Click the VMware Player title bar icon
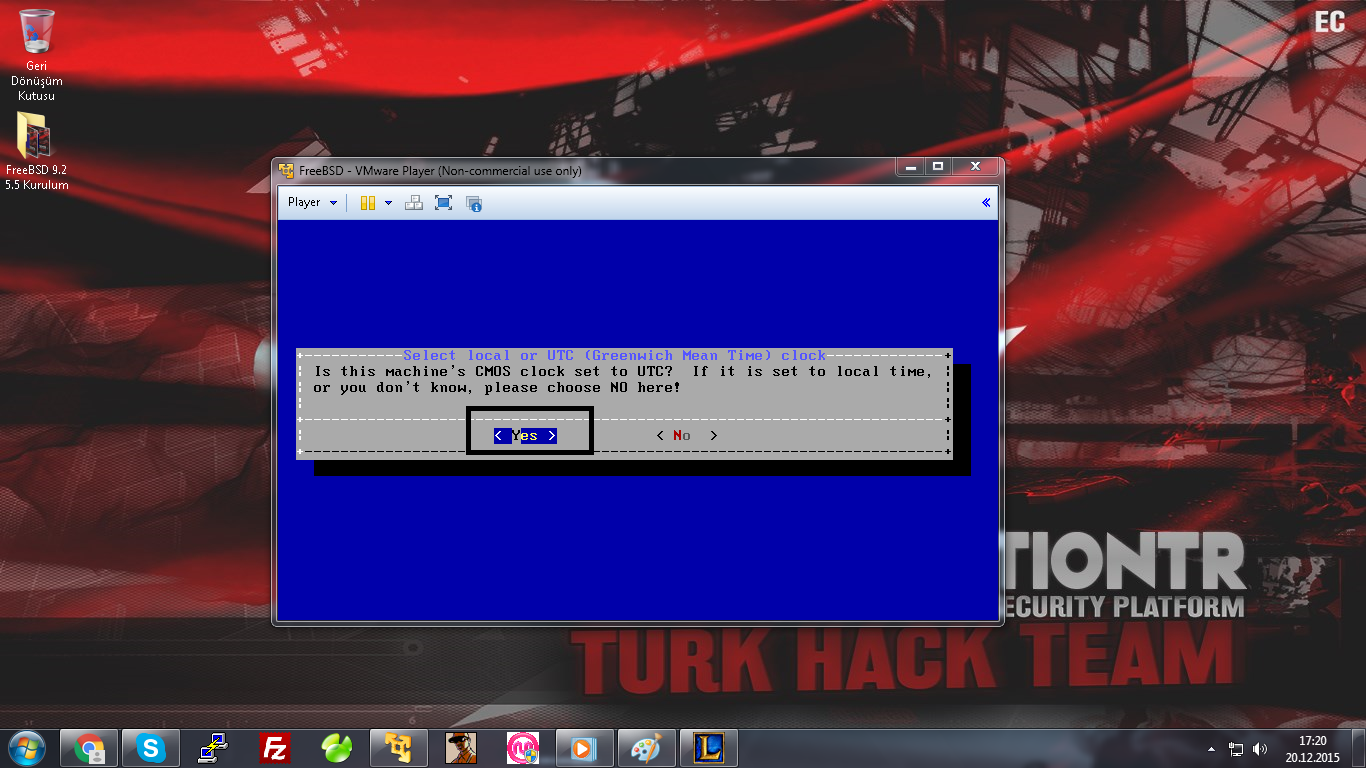 286,170
